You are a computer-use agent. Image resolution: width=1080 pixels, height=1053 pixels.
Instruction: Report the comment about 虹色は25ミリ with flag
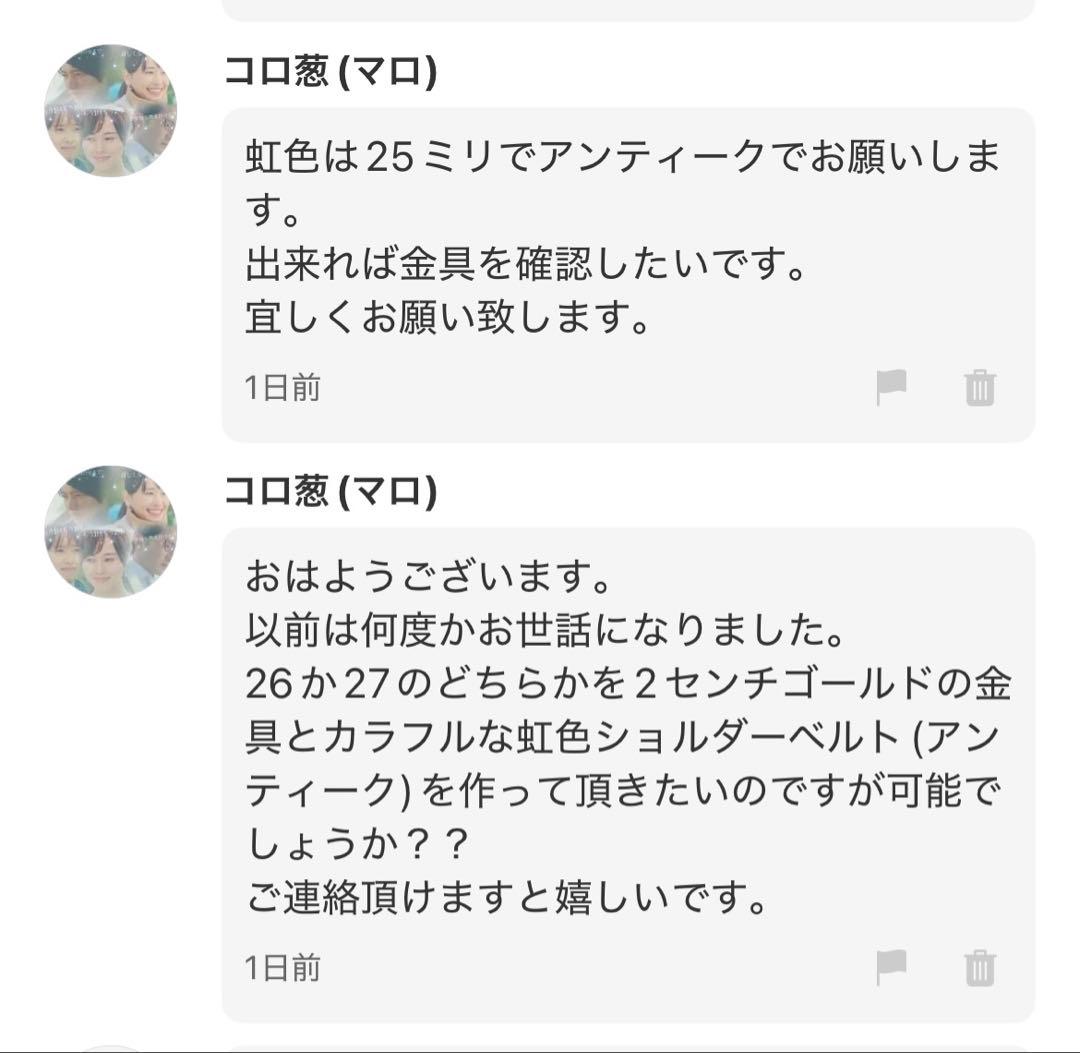click(891, 387)
